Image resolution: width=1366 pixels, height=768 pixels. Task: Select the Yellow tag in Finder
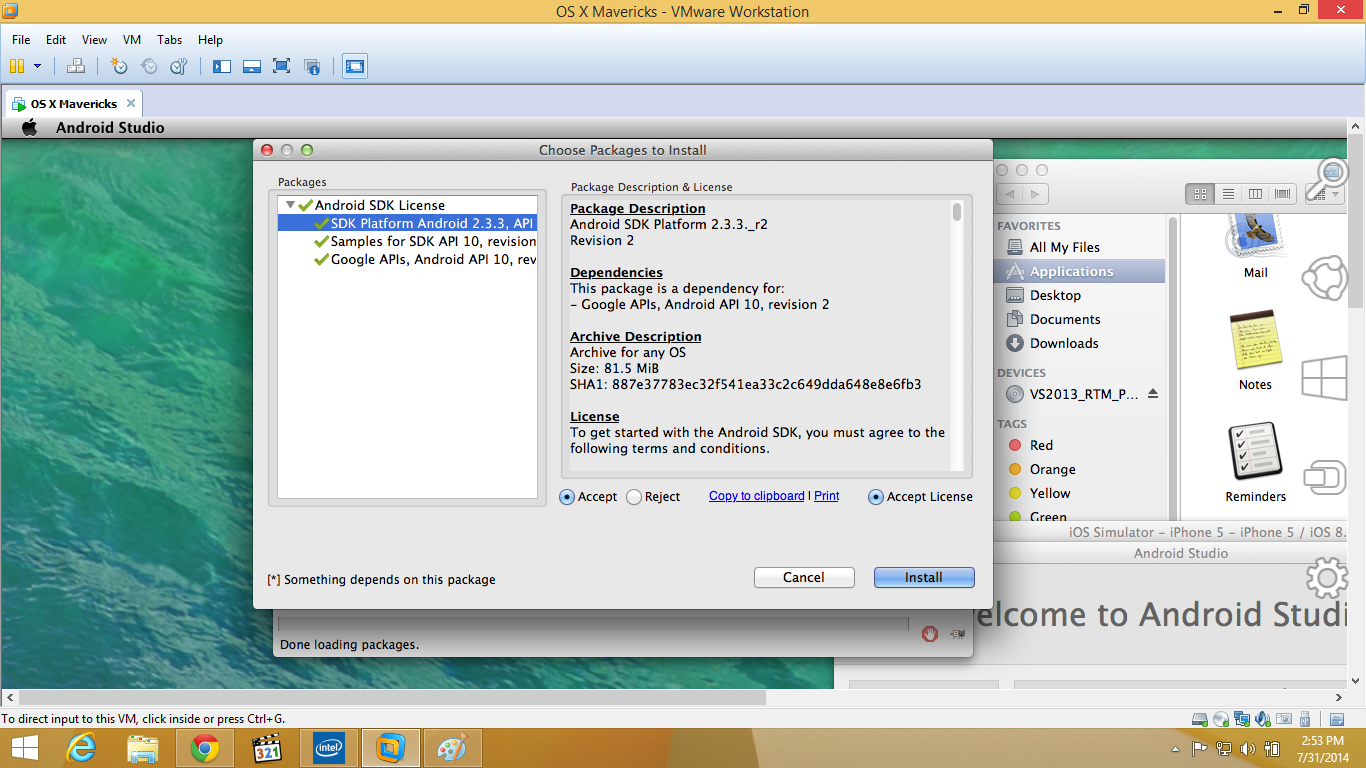1050,493
